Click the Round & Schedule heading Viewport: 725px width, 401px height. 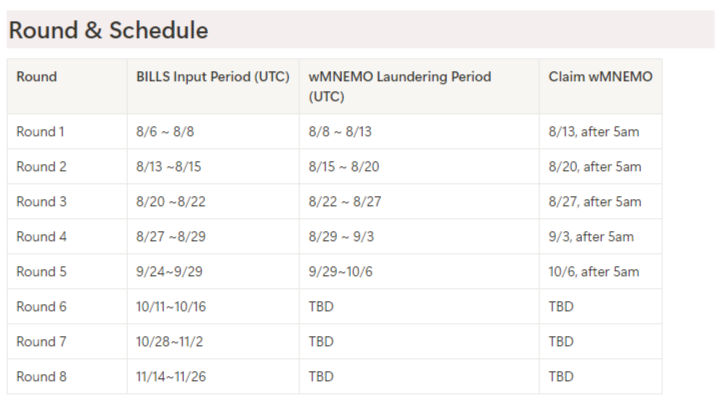[x=108, y=31]
